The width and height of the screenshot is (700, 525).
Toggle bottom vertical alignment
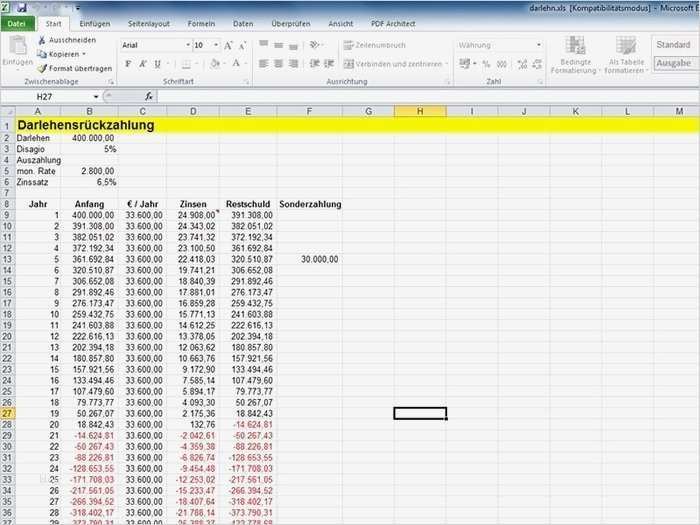click(293, 45)
